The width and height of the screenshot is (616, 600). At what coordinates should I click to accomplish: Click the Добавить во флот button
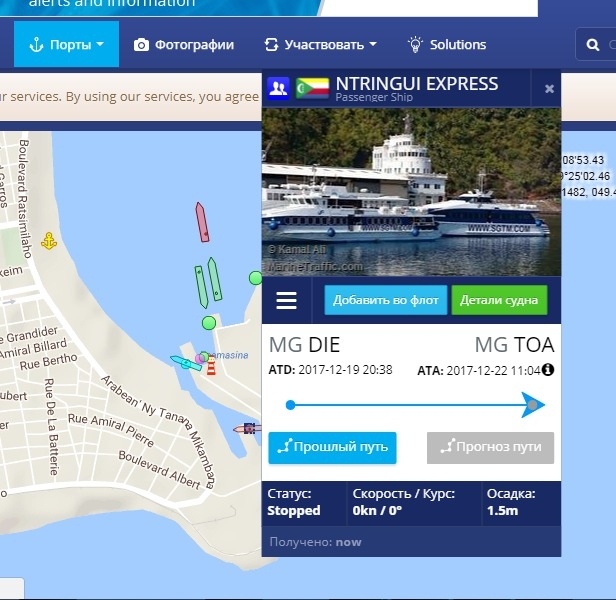386,300
